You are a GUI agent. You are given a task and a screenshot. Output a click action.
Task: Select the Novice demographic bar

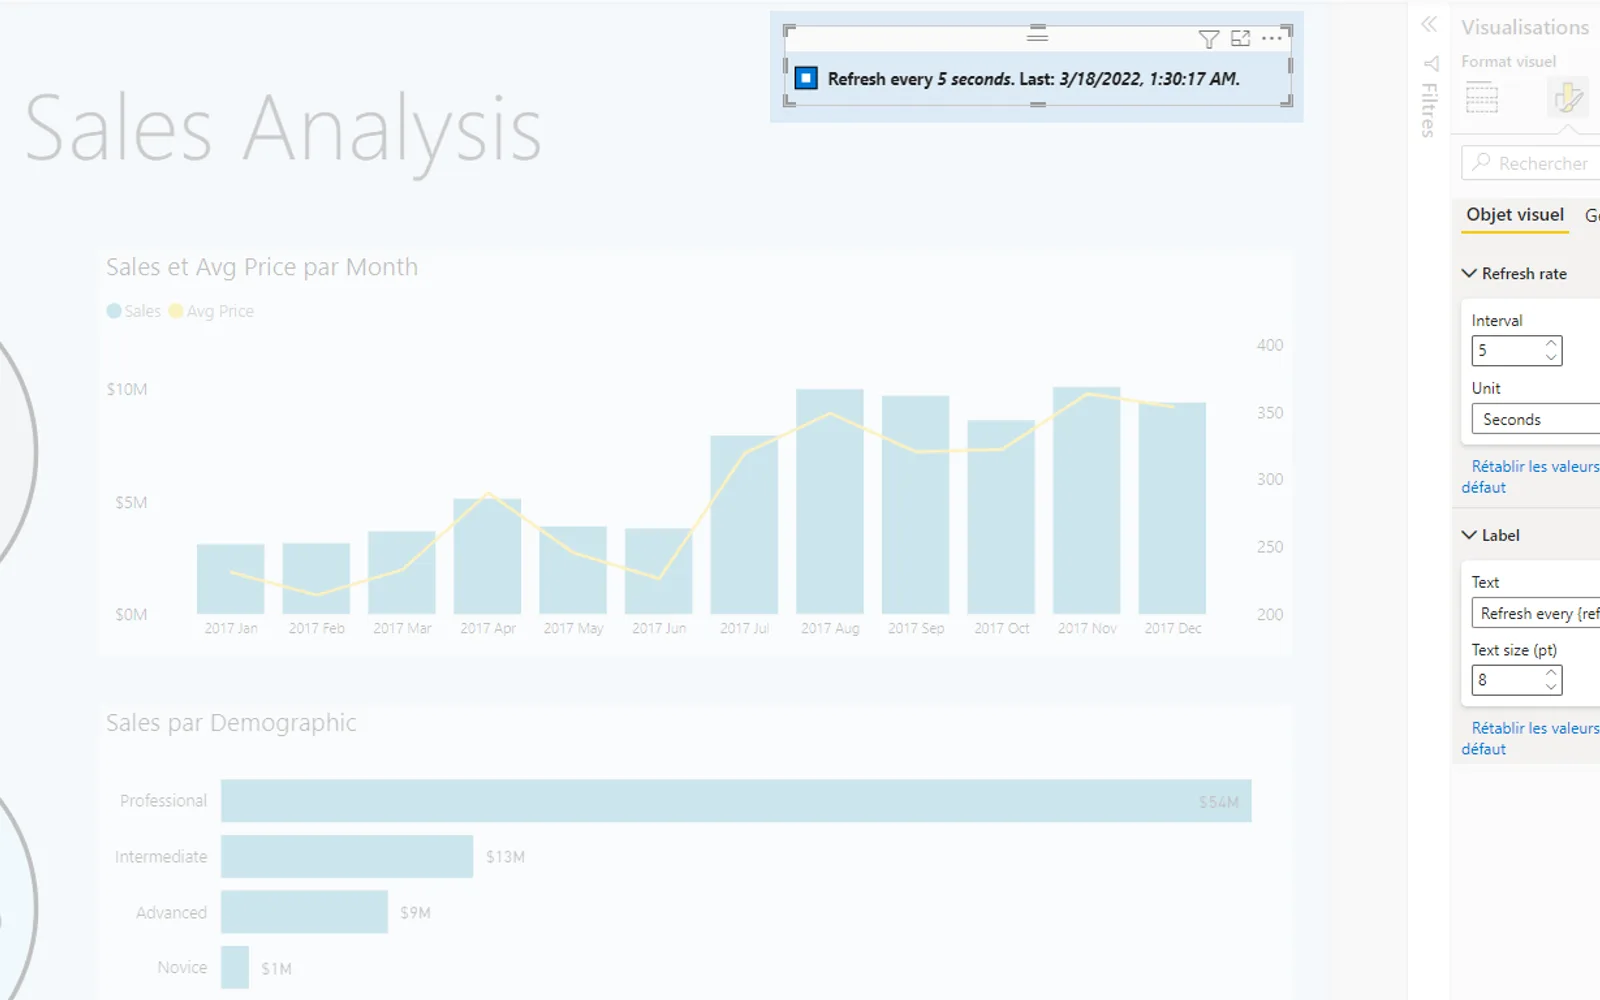pos(235,967)
